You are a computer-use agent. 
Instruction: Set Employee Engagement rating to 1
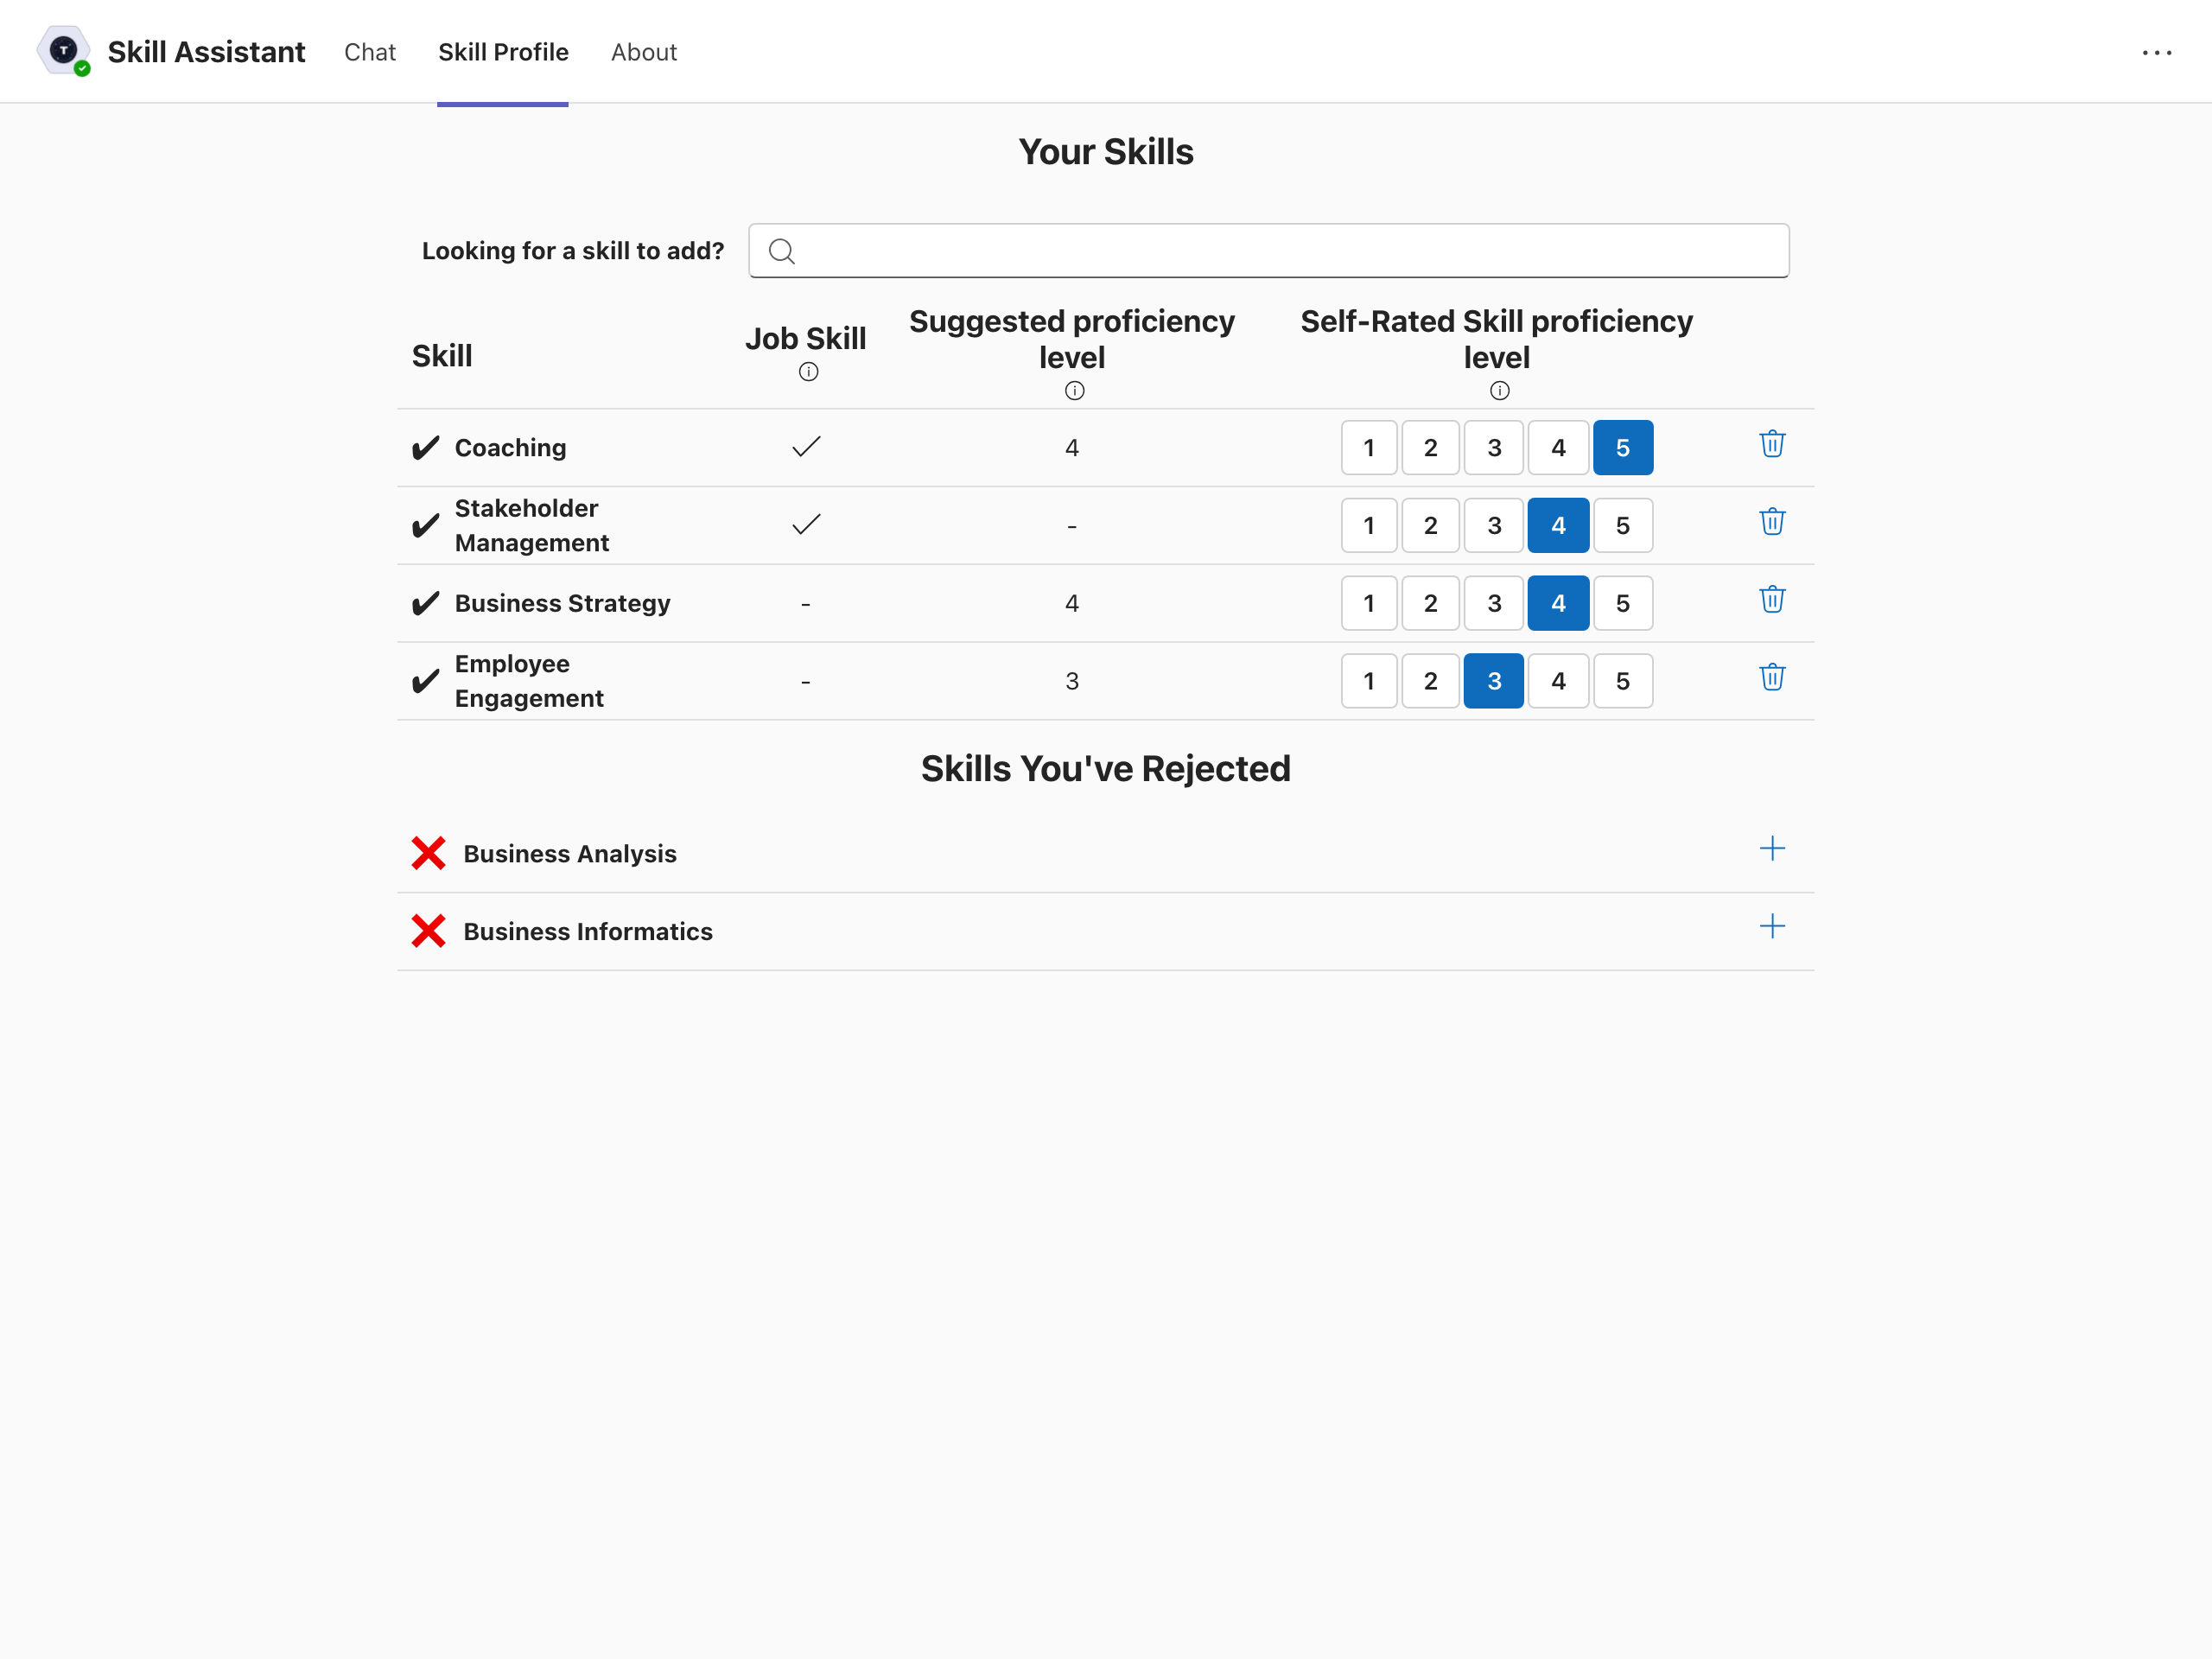1368,681
